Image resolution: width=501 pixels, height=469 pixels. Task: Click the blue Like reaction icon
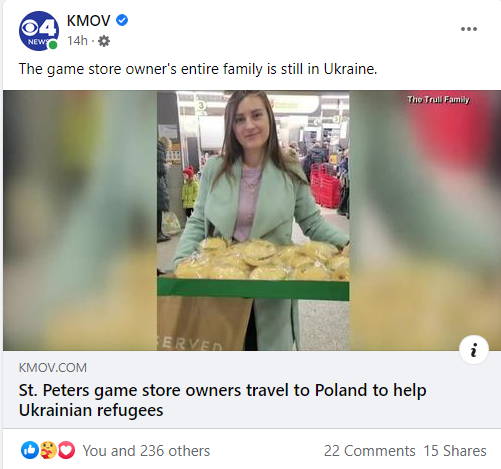[x=30, y=450]
